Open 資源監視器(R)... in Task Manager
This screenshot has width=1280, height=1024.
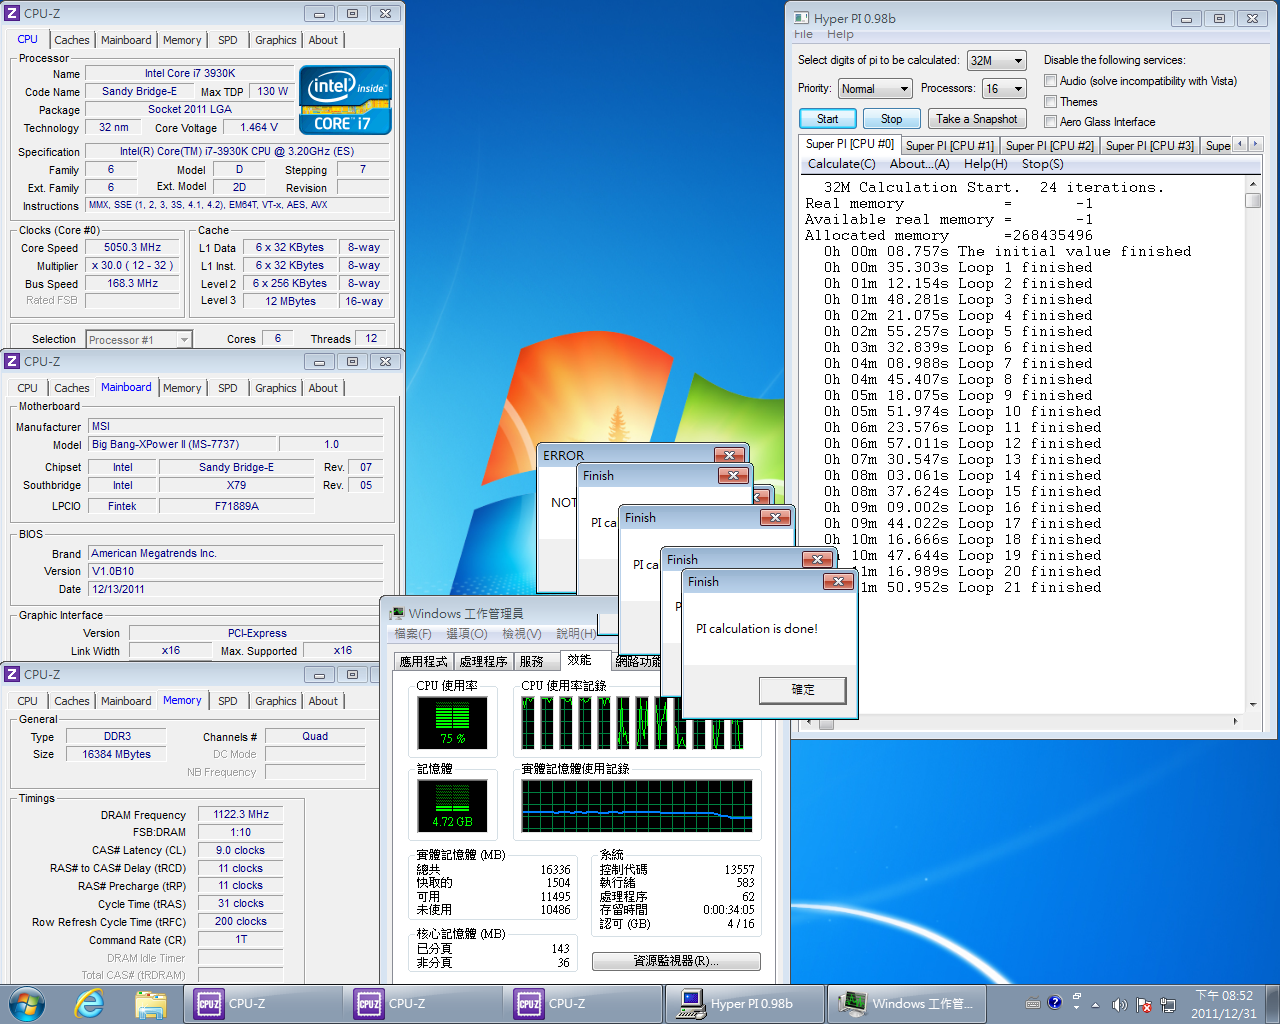(676, 961)
